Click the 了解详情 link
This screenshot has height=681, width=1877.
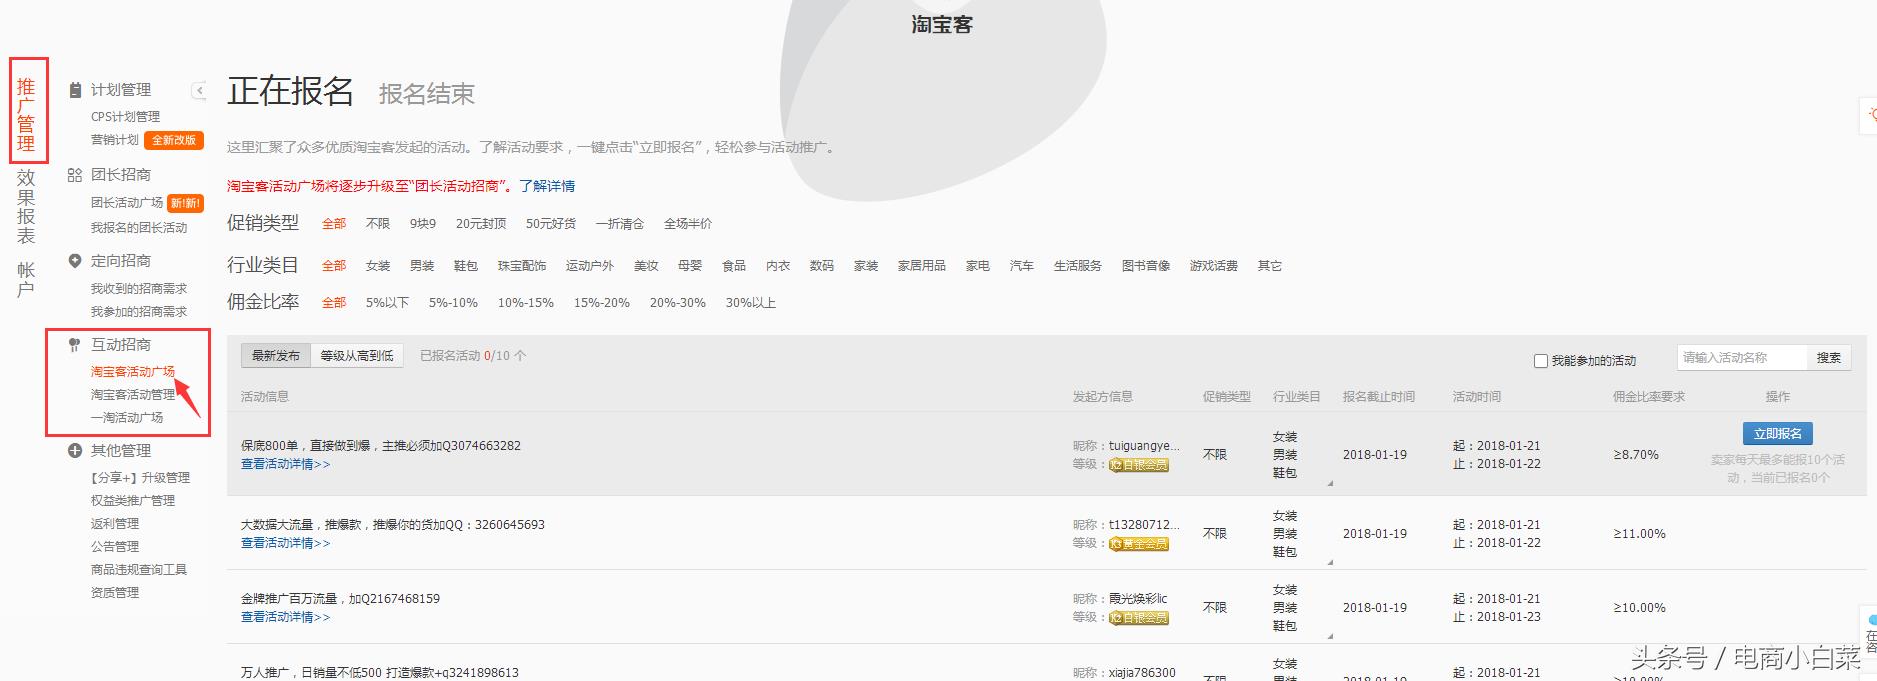(x=547, y=186)
